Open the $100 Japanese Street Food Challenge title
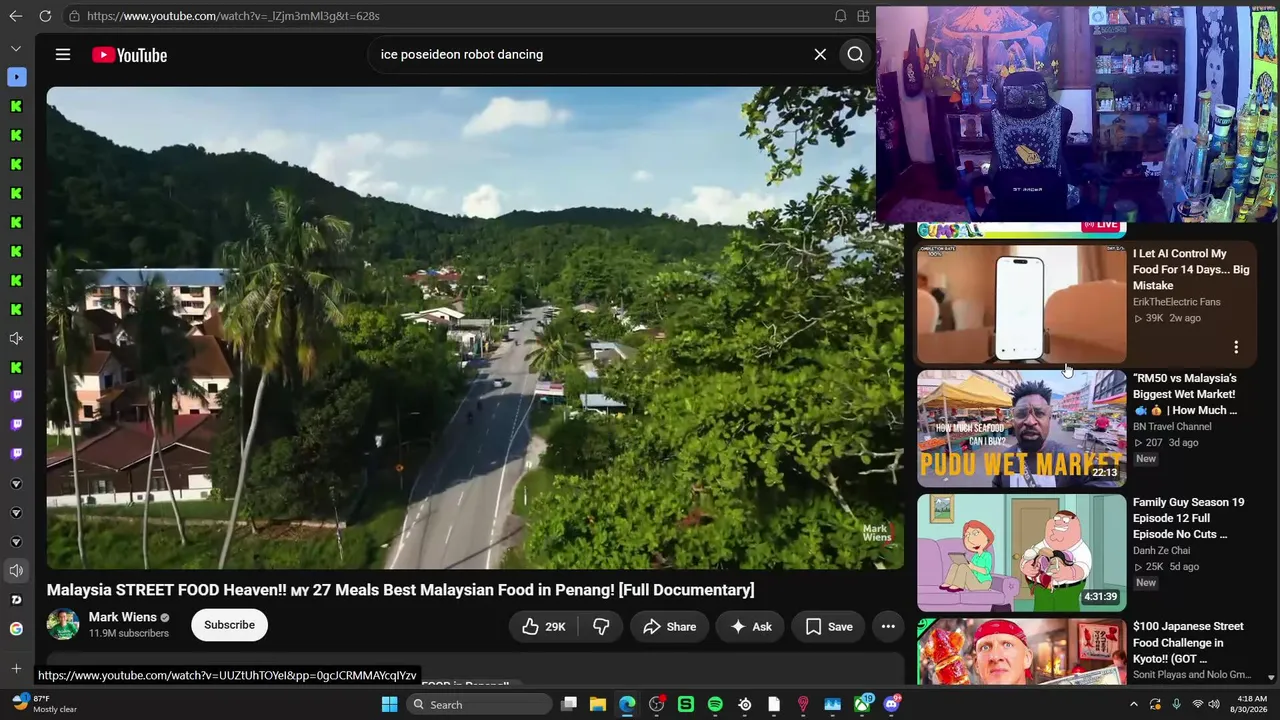1280x720 pixels. tap(1188, 643)
